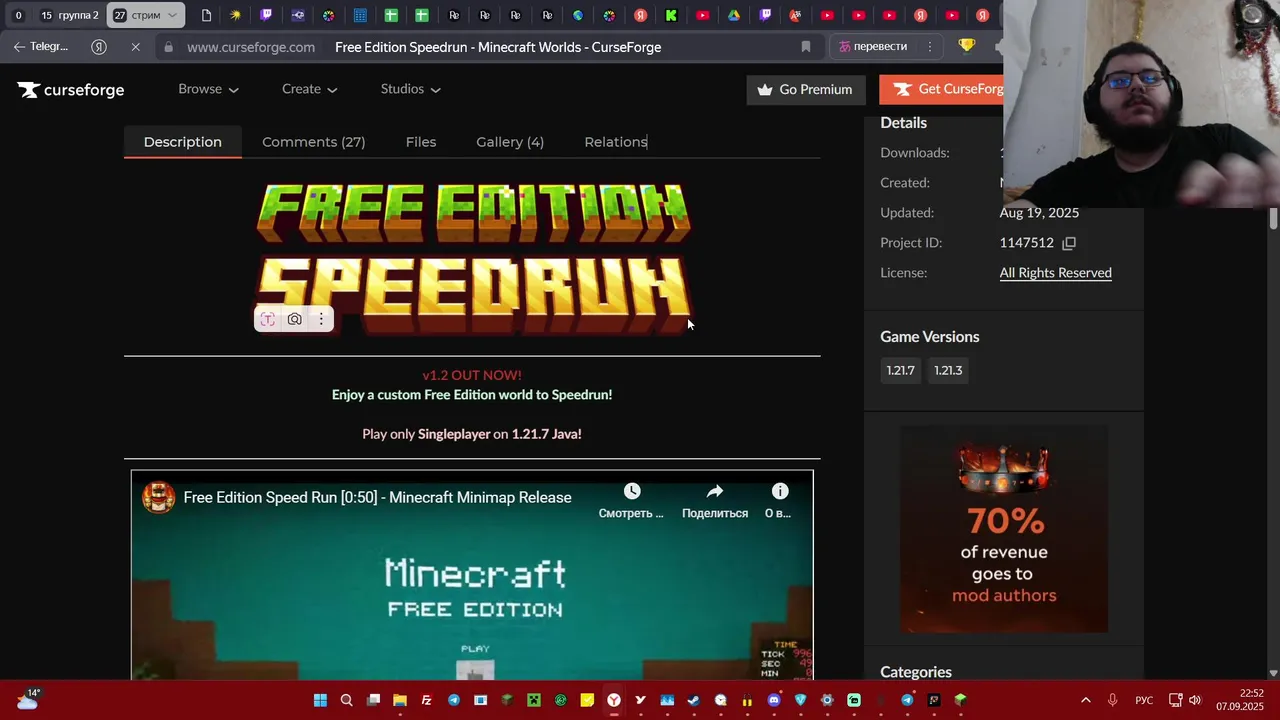The height and width of the screenshot is (720, 1280).
Task: Click the camera icon on image overlay
Action: pyautogui.click(x=294, y=319)
